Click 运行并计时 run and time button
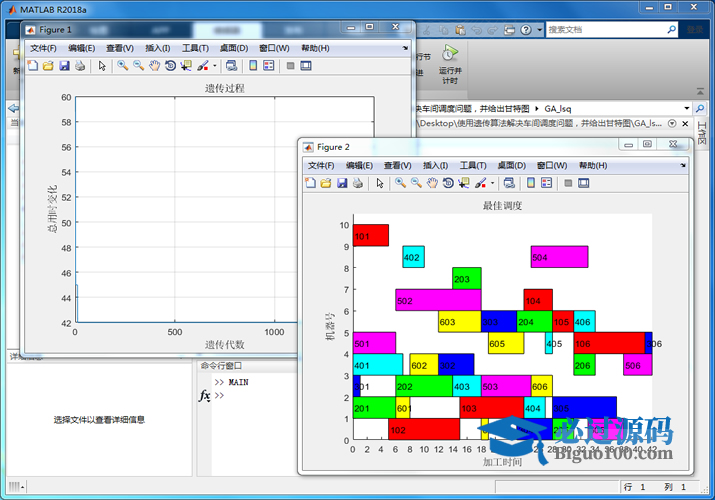 pyautogui.click(x=450, y=64)
